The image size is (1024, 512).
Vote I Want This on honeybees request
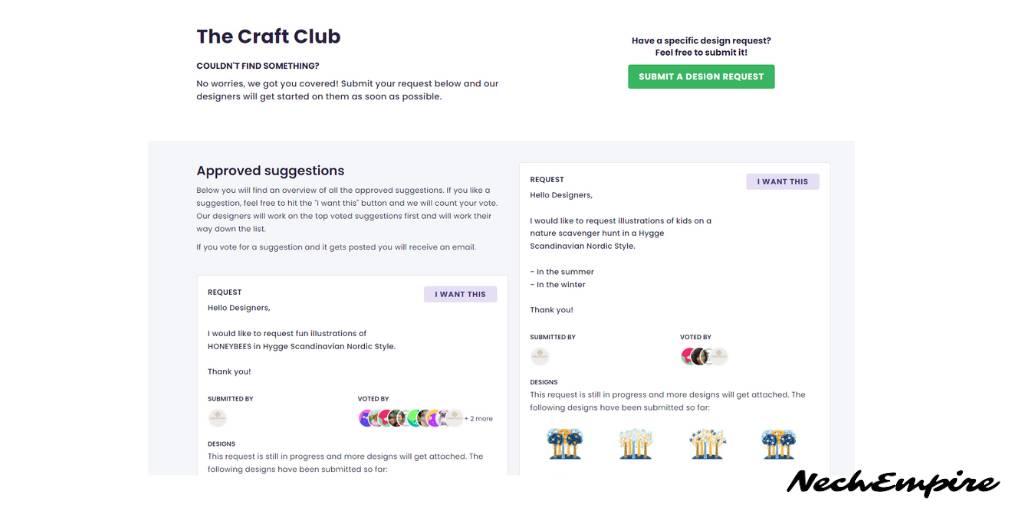point(460,295)
